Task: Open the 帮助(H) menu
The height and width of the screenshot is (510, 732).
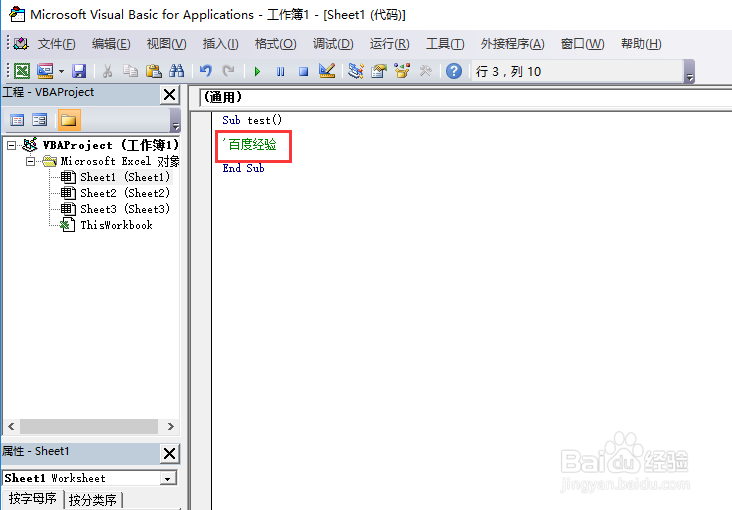Action: pos(641,44)
